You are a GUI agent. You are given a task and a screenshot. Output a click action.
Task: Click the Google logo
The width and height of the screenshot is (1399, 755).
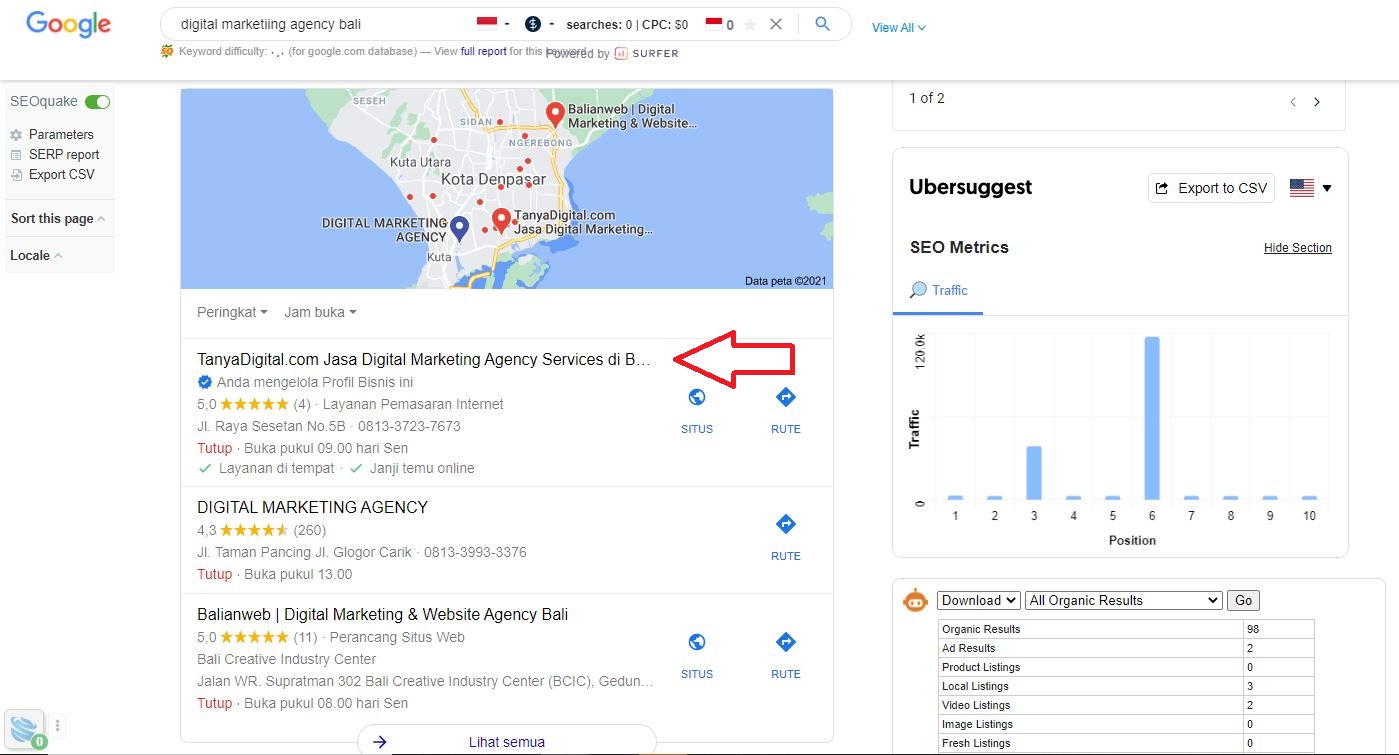coord(68,24)
